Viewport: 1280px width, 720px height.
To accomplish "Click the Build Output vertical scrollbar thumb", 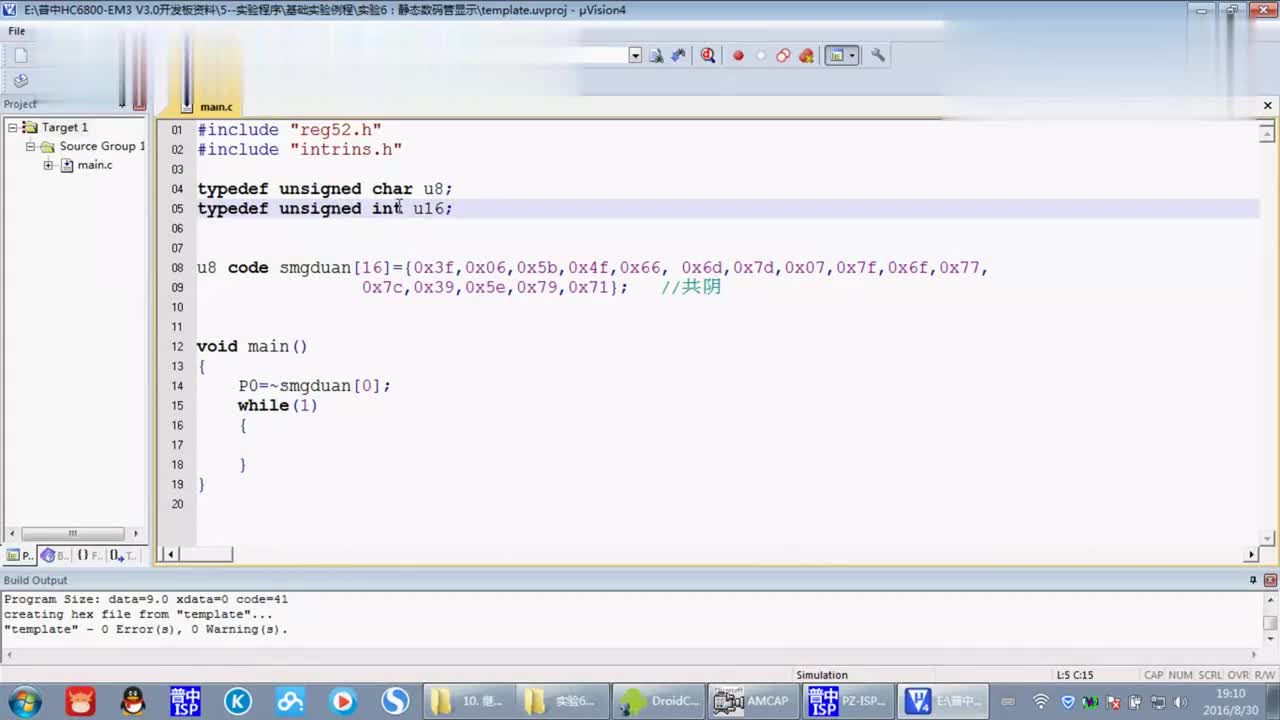I will (x=1270, y=623).
